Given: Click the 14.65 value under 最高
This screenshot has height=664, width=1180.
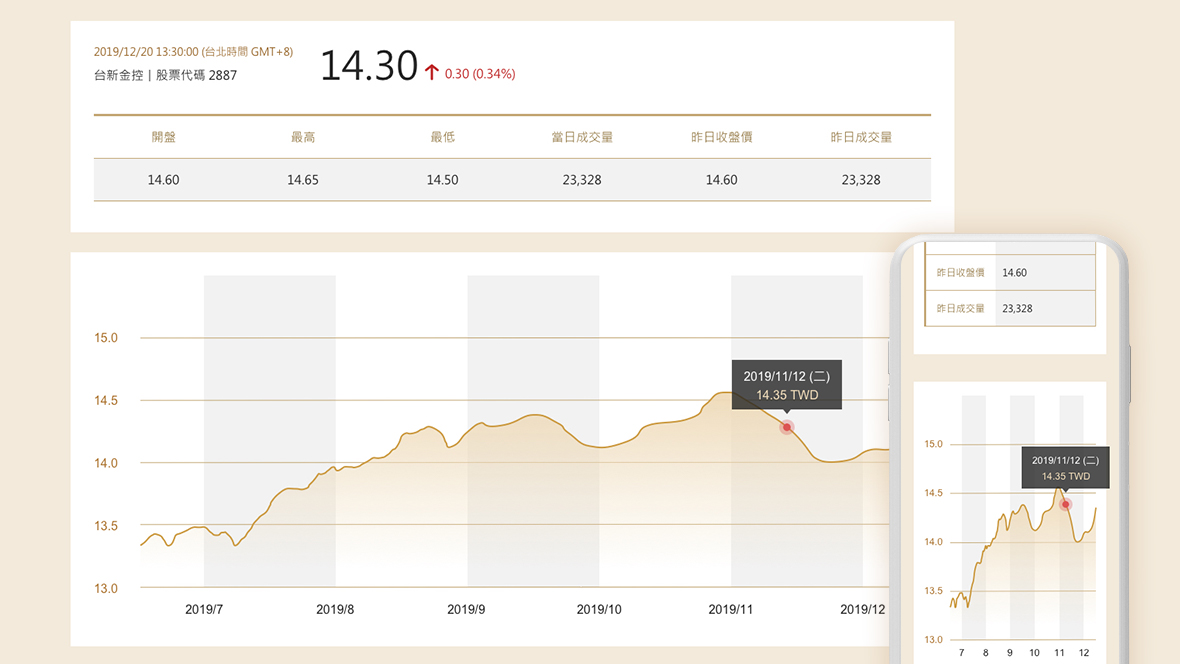Looking at the screenshot, I should [x=303, y=180].
